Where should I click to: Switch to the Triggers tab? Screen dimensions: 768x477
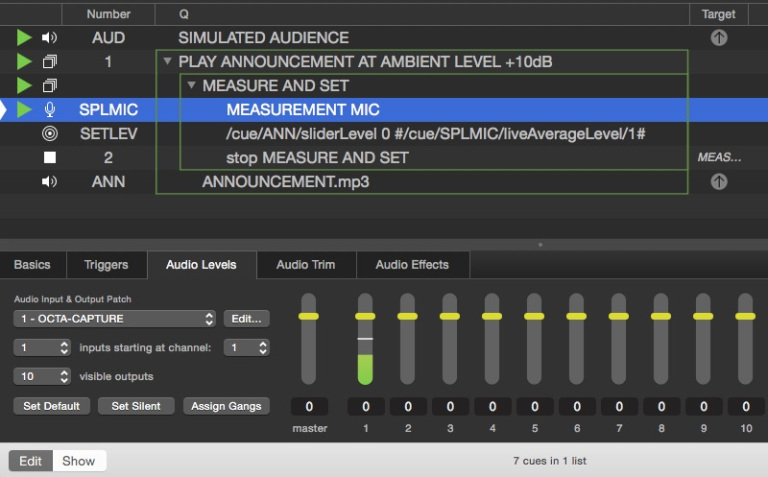click(106, 265)
